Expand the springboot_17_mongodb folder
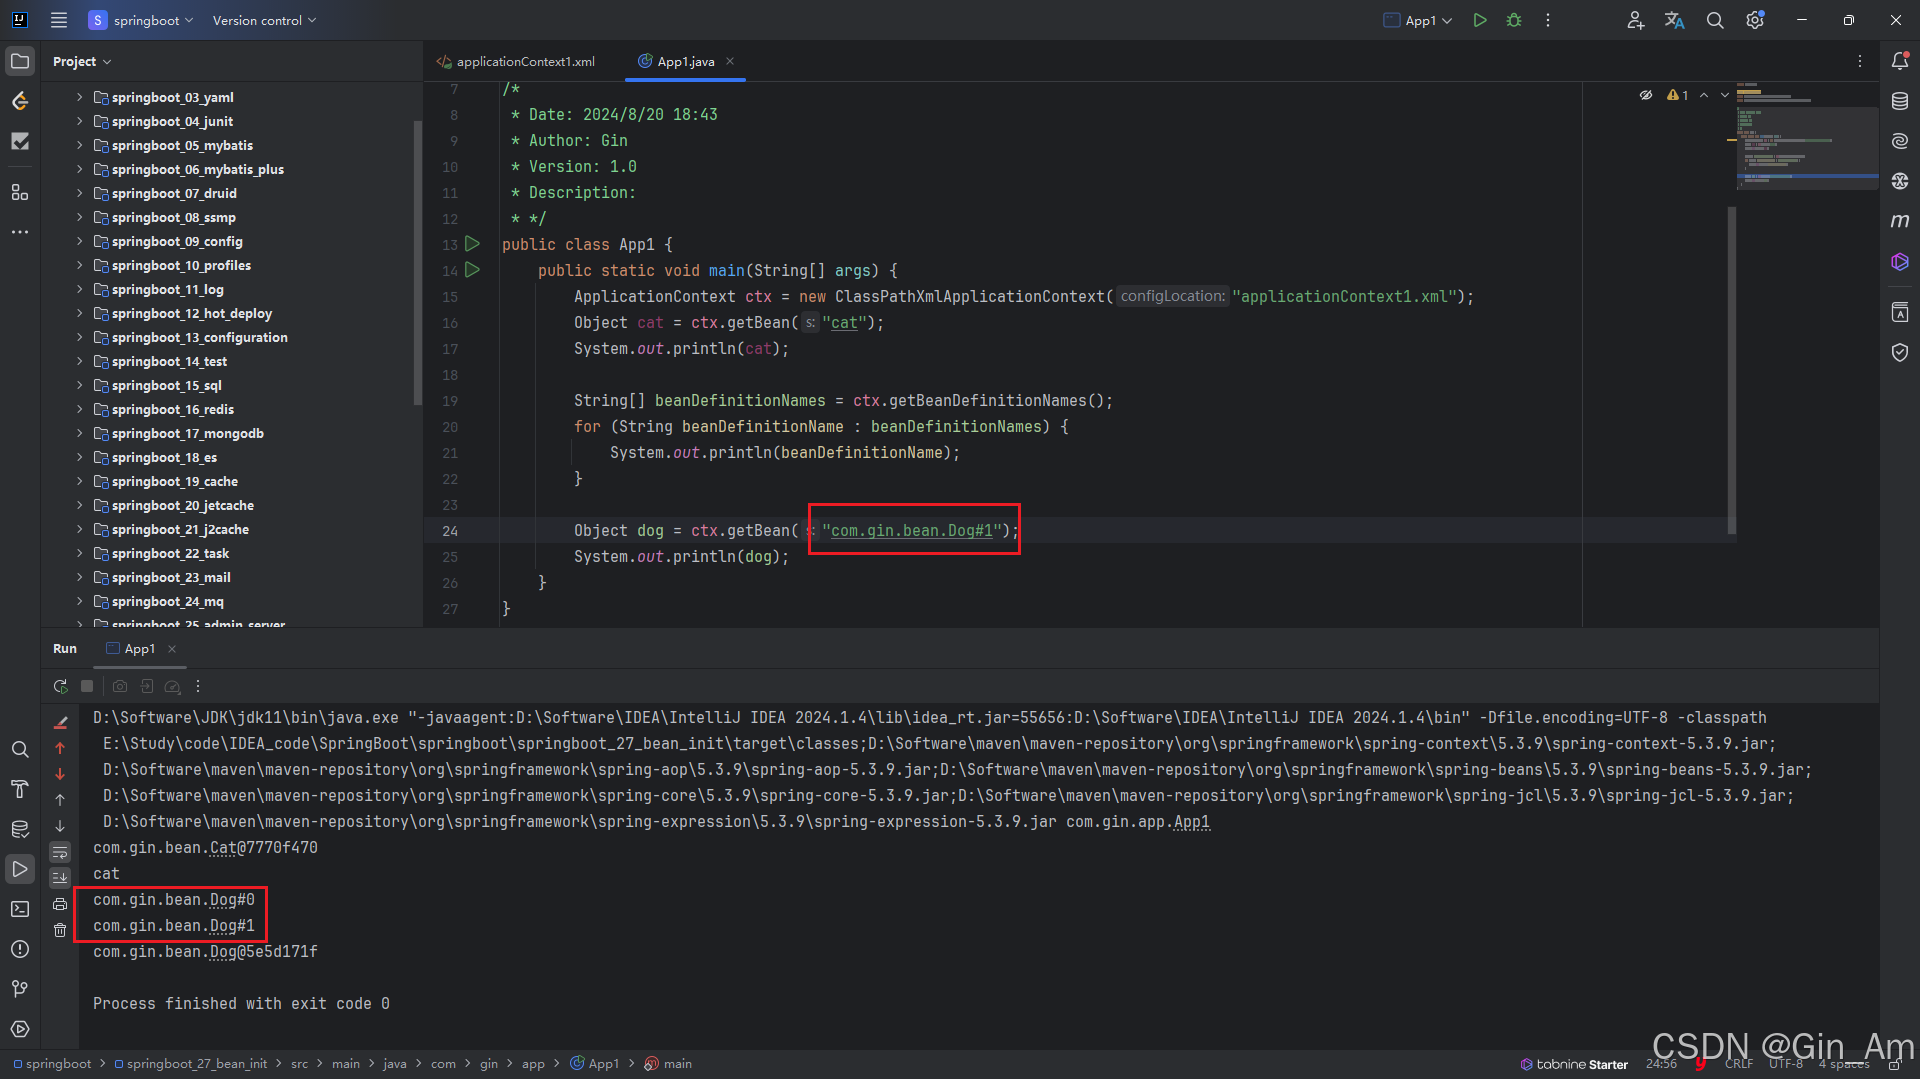The image size is (1920, 1079). coord(80,433)
